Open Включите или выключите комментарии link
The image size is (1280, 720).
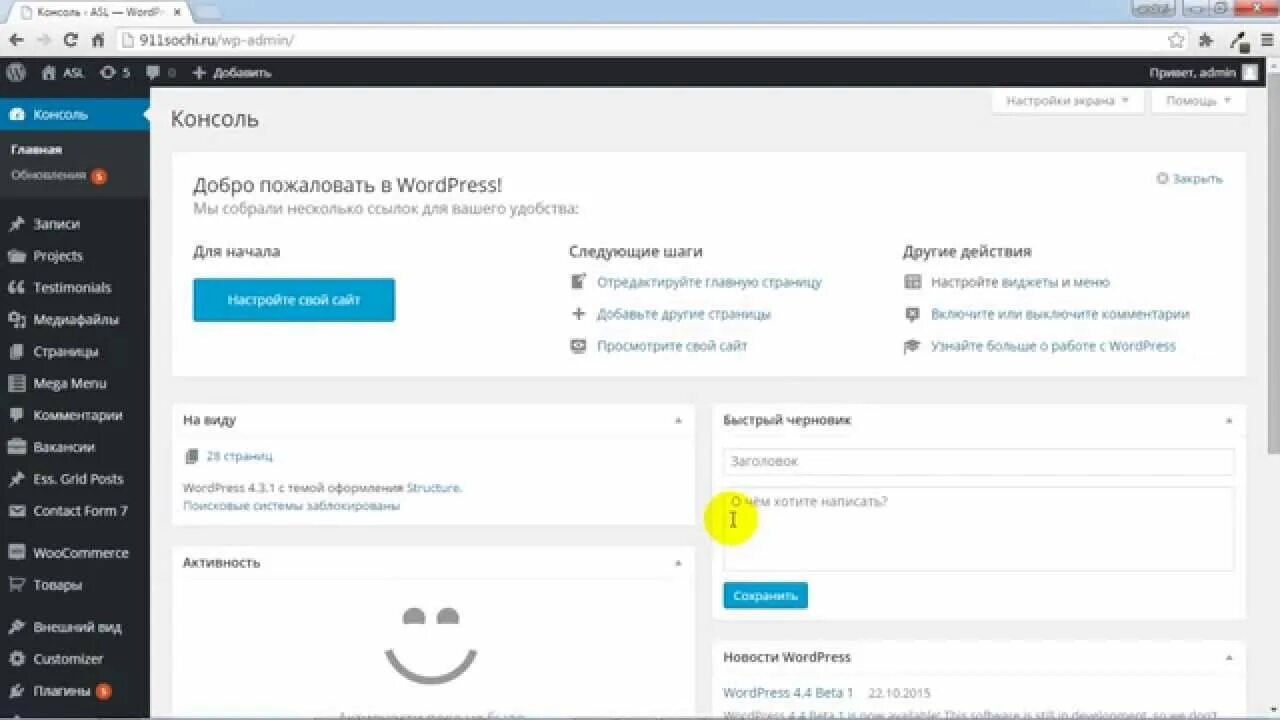1060,314
